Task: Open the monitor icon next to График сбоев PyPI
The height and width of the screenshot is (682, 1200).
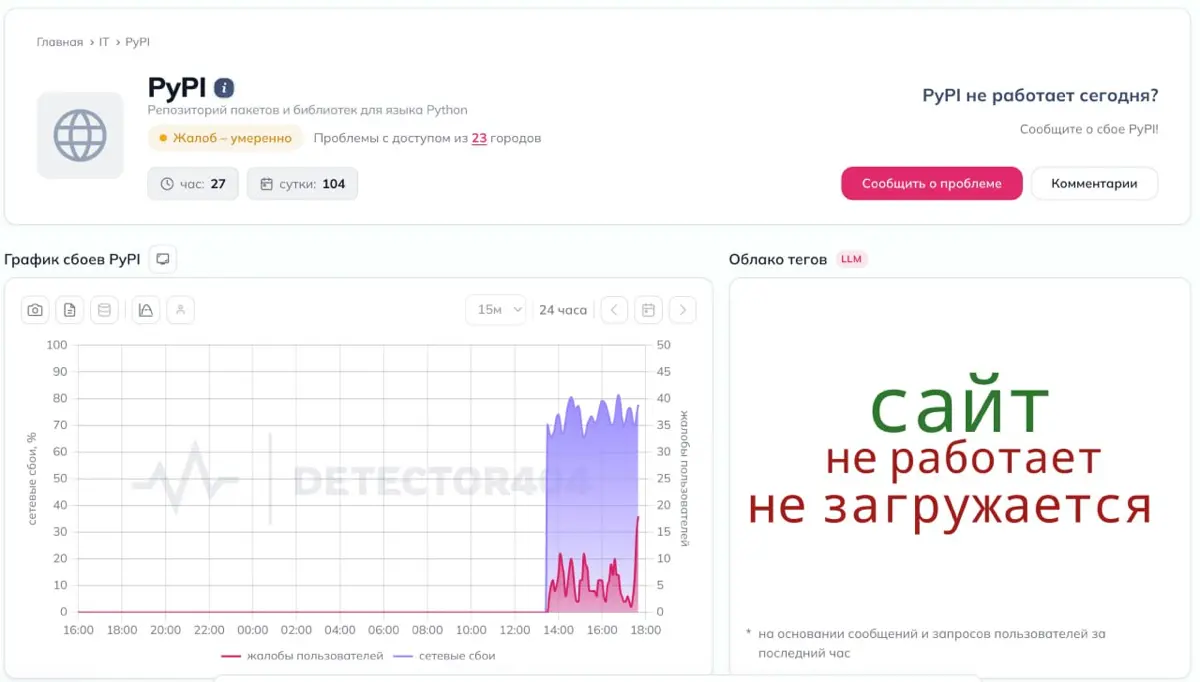Action: [163, 259]
